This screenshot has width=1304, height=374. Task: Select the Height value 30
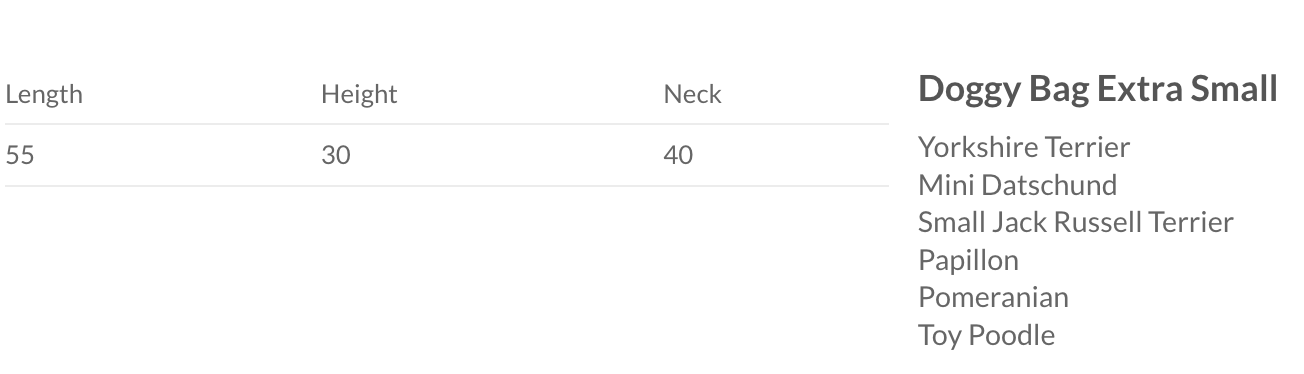tap(336, 156)
